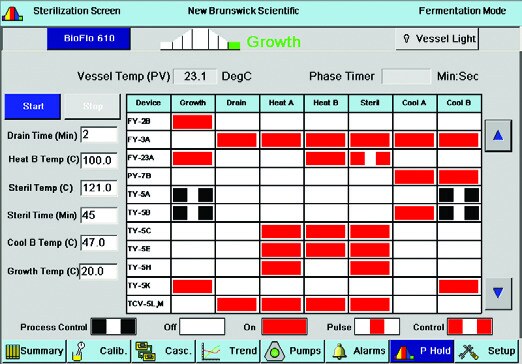The image size is (522, 364).
Task: Click the Control legend swatch
Action: tap(470, 327)
